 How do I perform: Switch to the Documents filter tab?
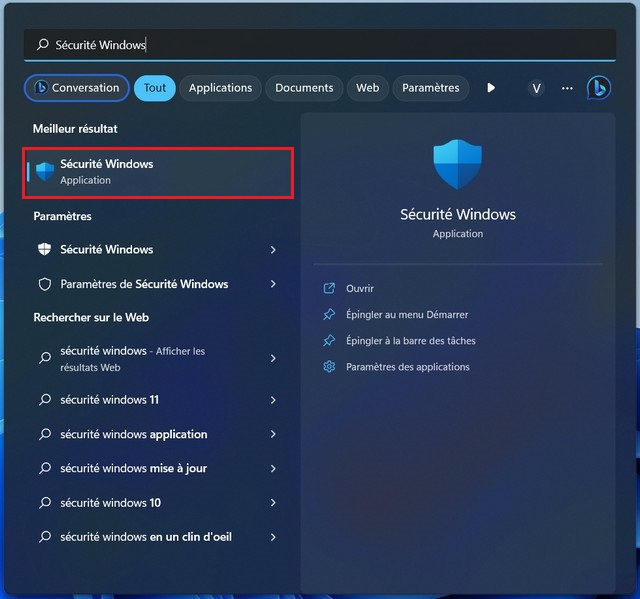(x=304, y=88)
